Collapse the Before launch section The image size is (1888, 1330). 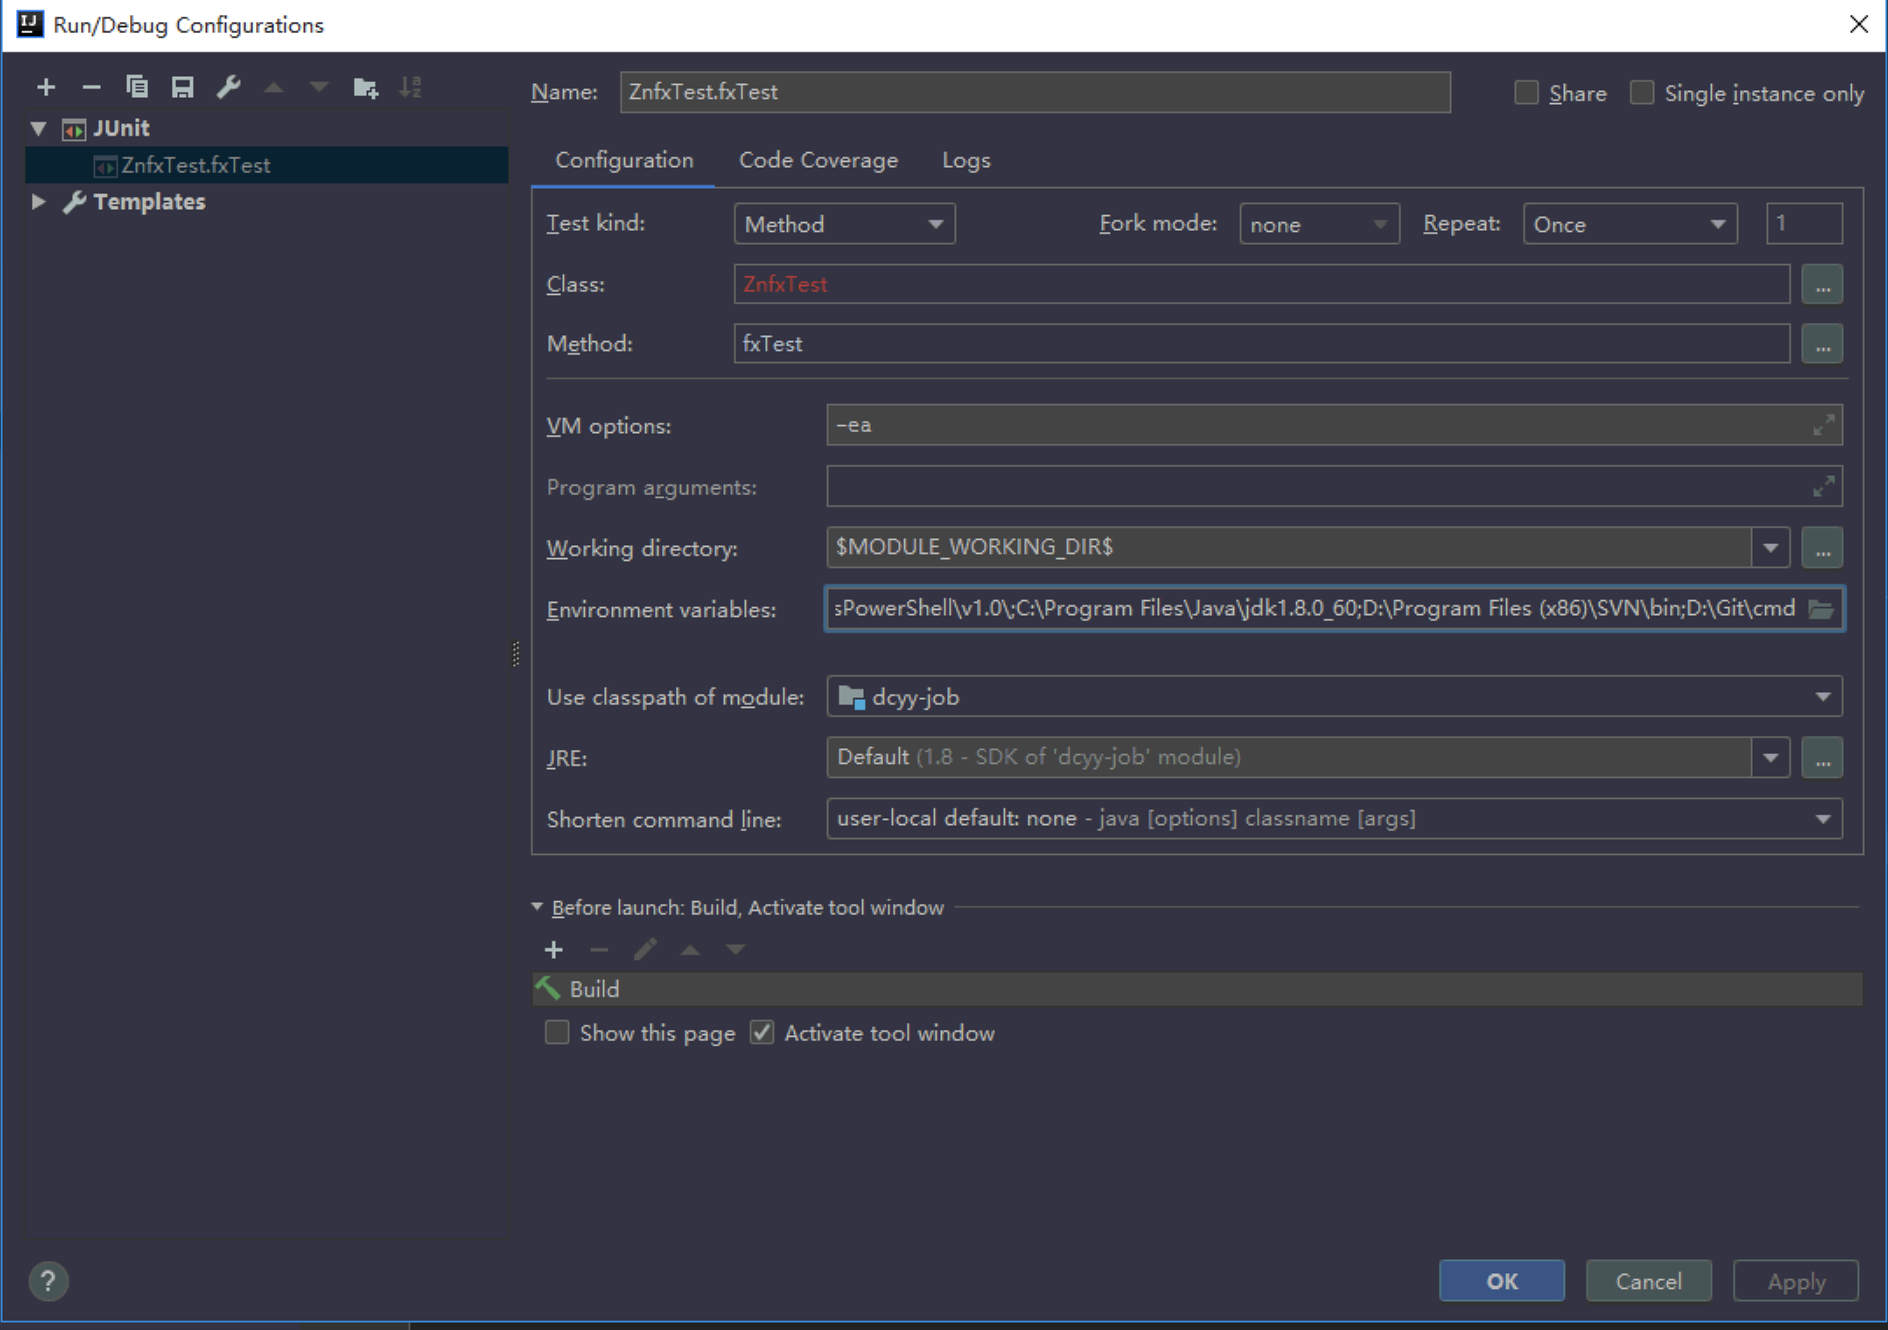click(x=537, y=907)
